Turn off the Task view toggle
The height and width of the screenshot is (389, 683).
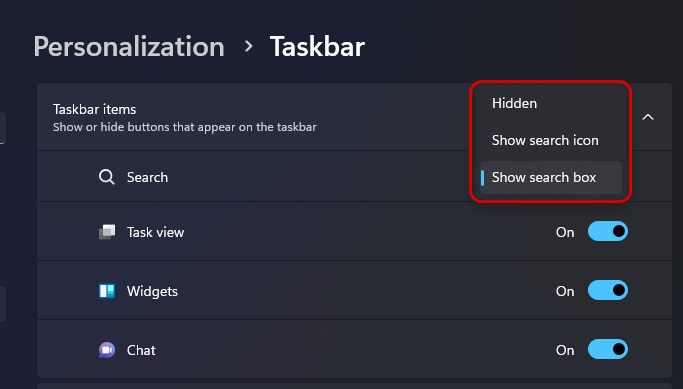(608, 231)
